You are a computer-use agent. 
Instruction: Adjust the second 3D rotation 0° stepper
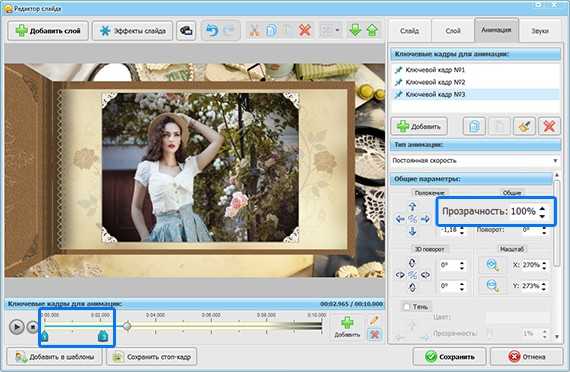[x=462, y=287]
